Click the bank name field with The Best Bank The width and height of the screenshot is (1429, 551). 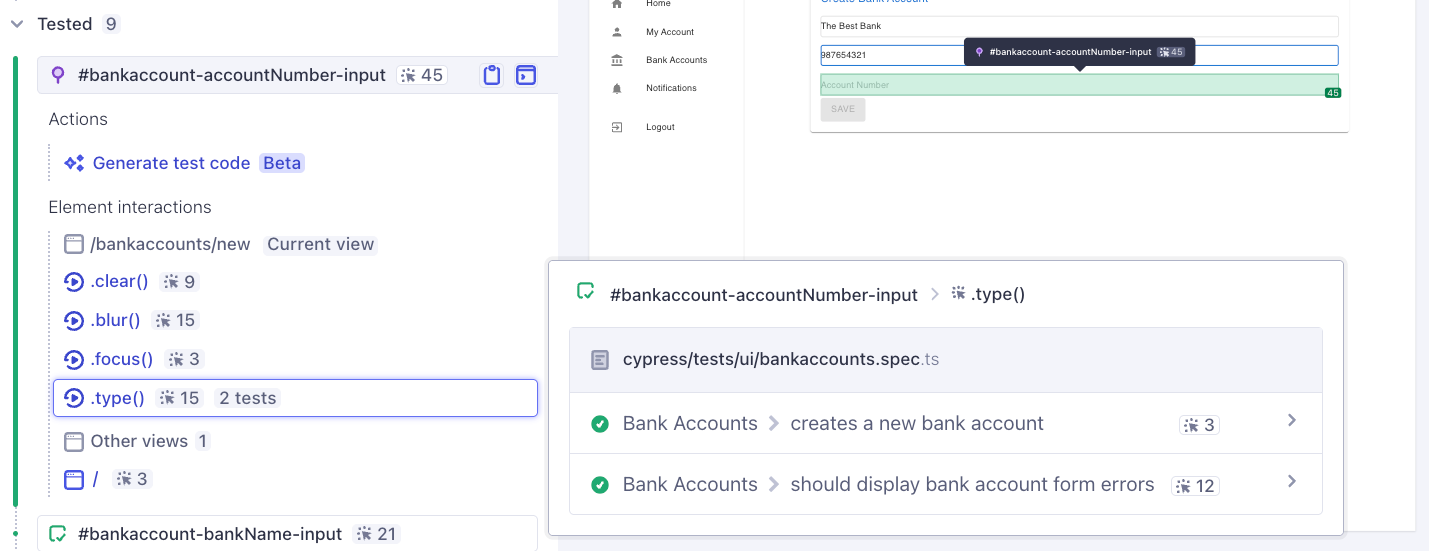click(x=1079, y=26)
